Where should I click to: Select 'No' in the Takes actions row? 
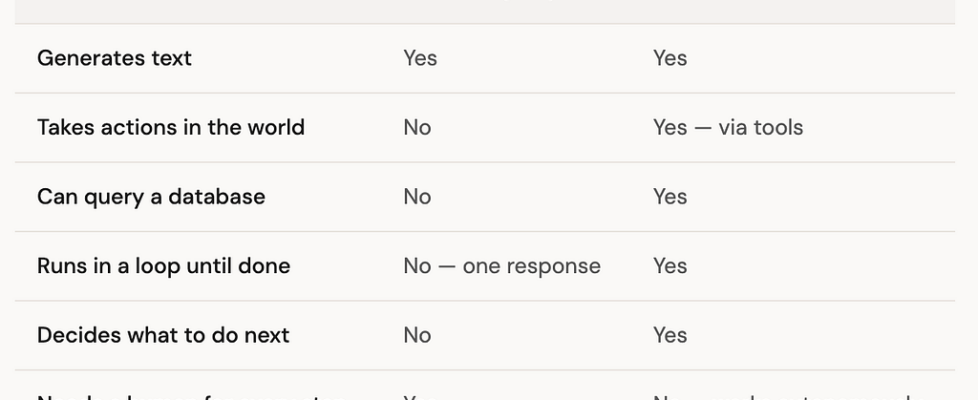click(x=417, y=127)
